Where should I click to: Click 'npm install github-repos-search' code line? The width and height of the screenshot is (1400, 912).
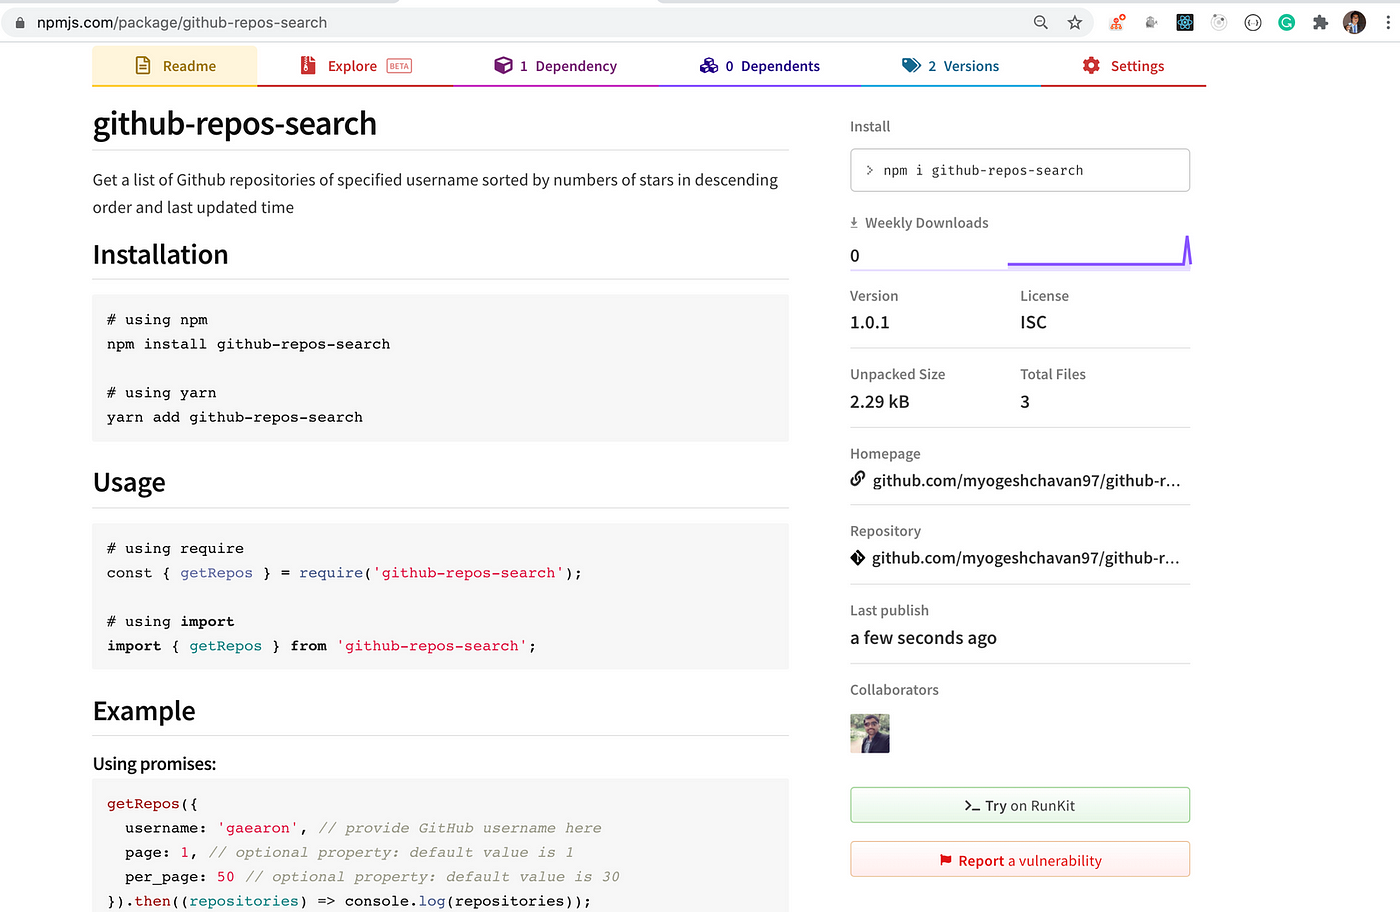[249, 344]
